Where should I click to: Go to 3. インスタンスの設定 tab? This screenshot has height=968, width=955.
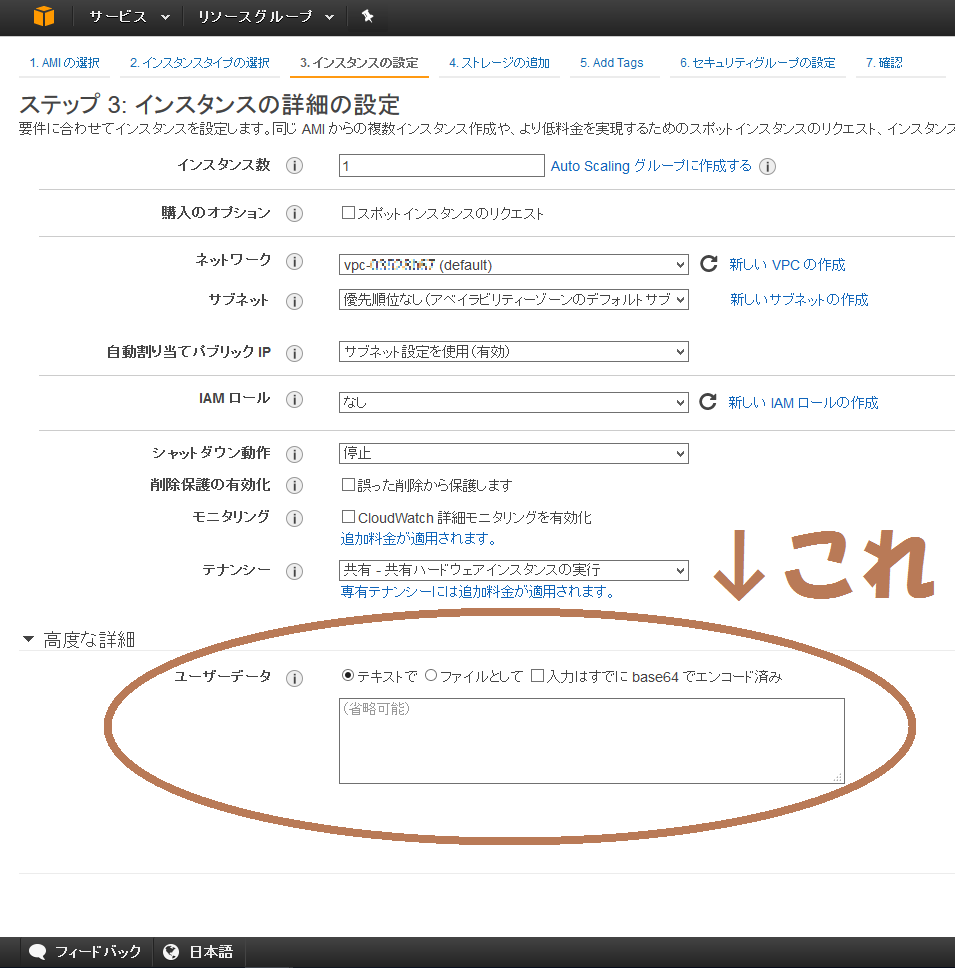pyautogui.click(x=359, y=63)
